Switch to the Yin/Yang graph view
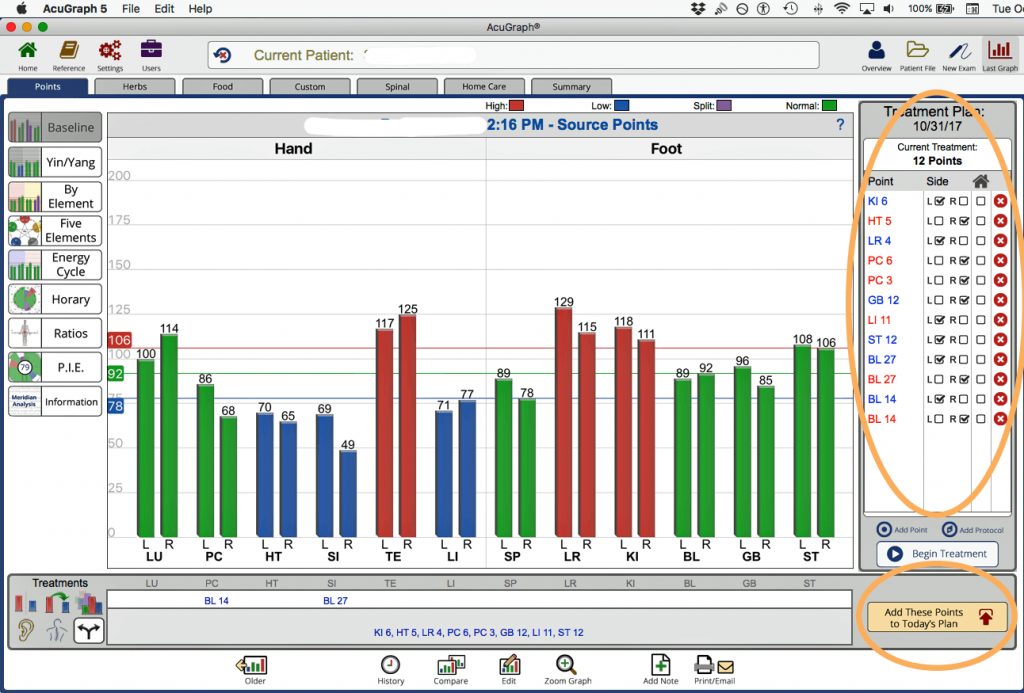This screenshot has width=1024, height=693. coord(55,162)
